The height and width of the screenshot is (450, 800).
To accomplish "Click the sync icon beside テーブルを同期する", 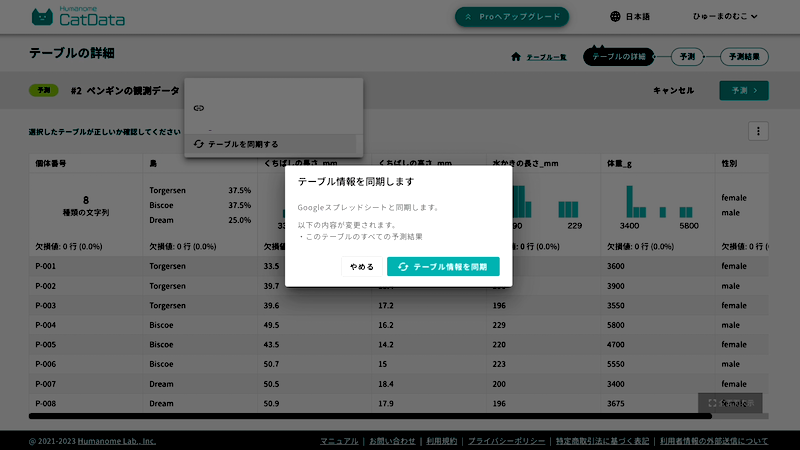I will [198, 144].
